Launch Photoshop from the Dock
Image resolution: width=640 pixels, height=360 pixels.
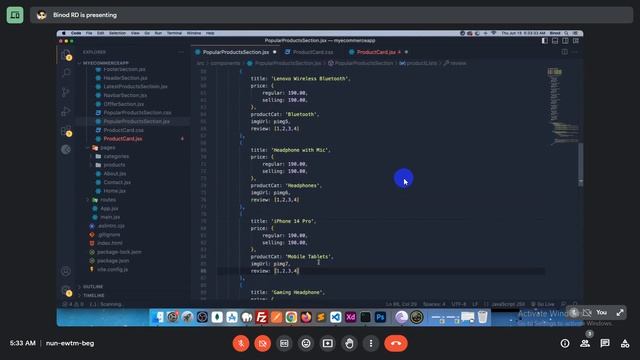coord(380,317)
